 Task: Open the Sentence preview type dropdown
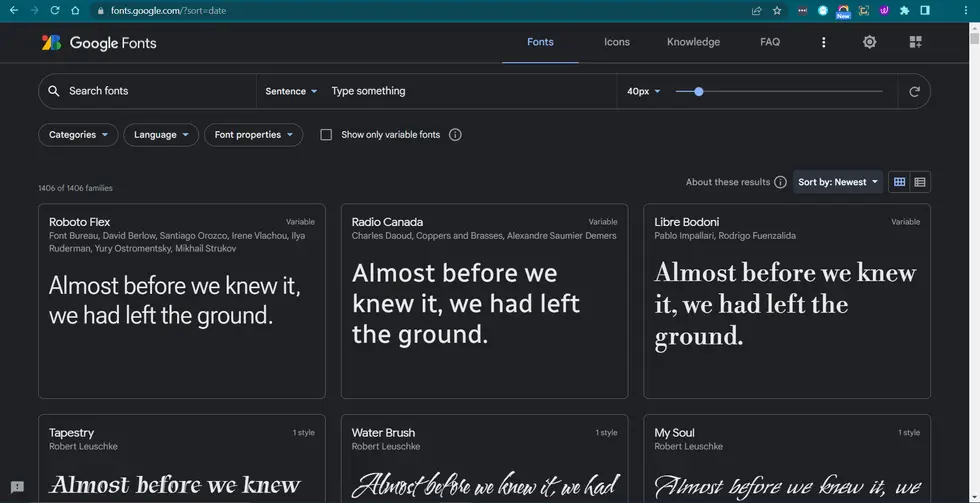pos(291,91)
